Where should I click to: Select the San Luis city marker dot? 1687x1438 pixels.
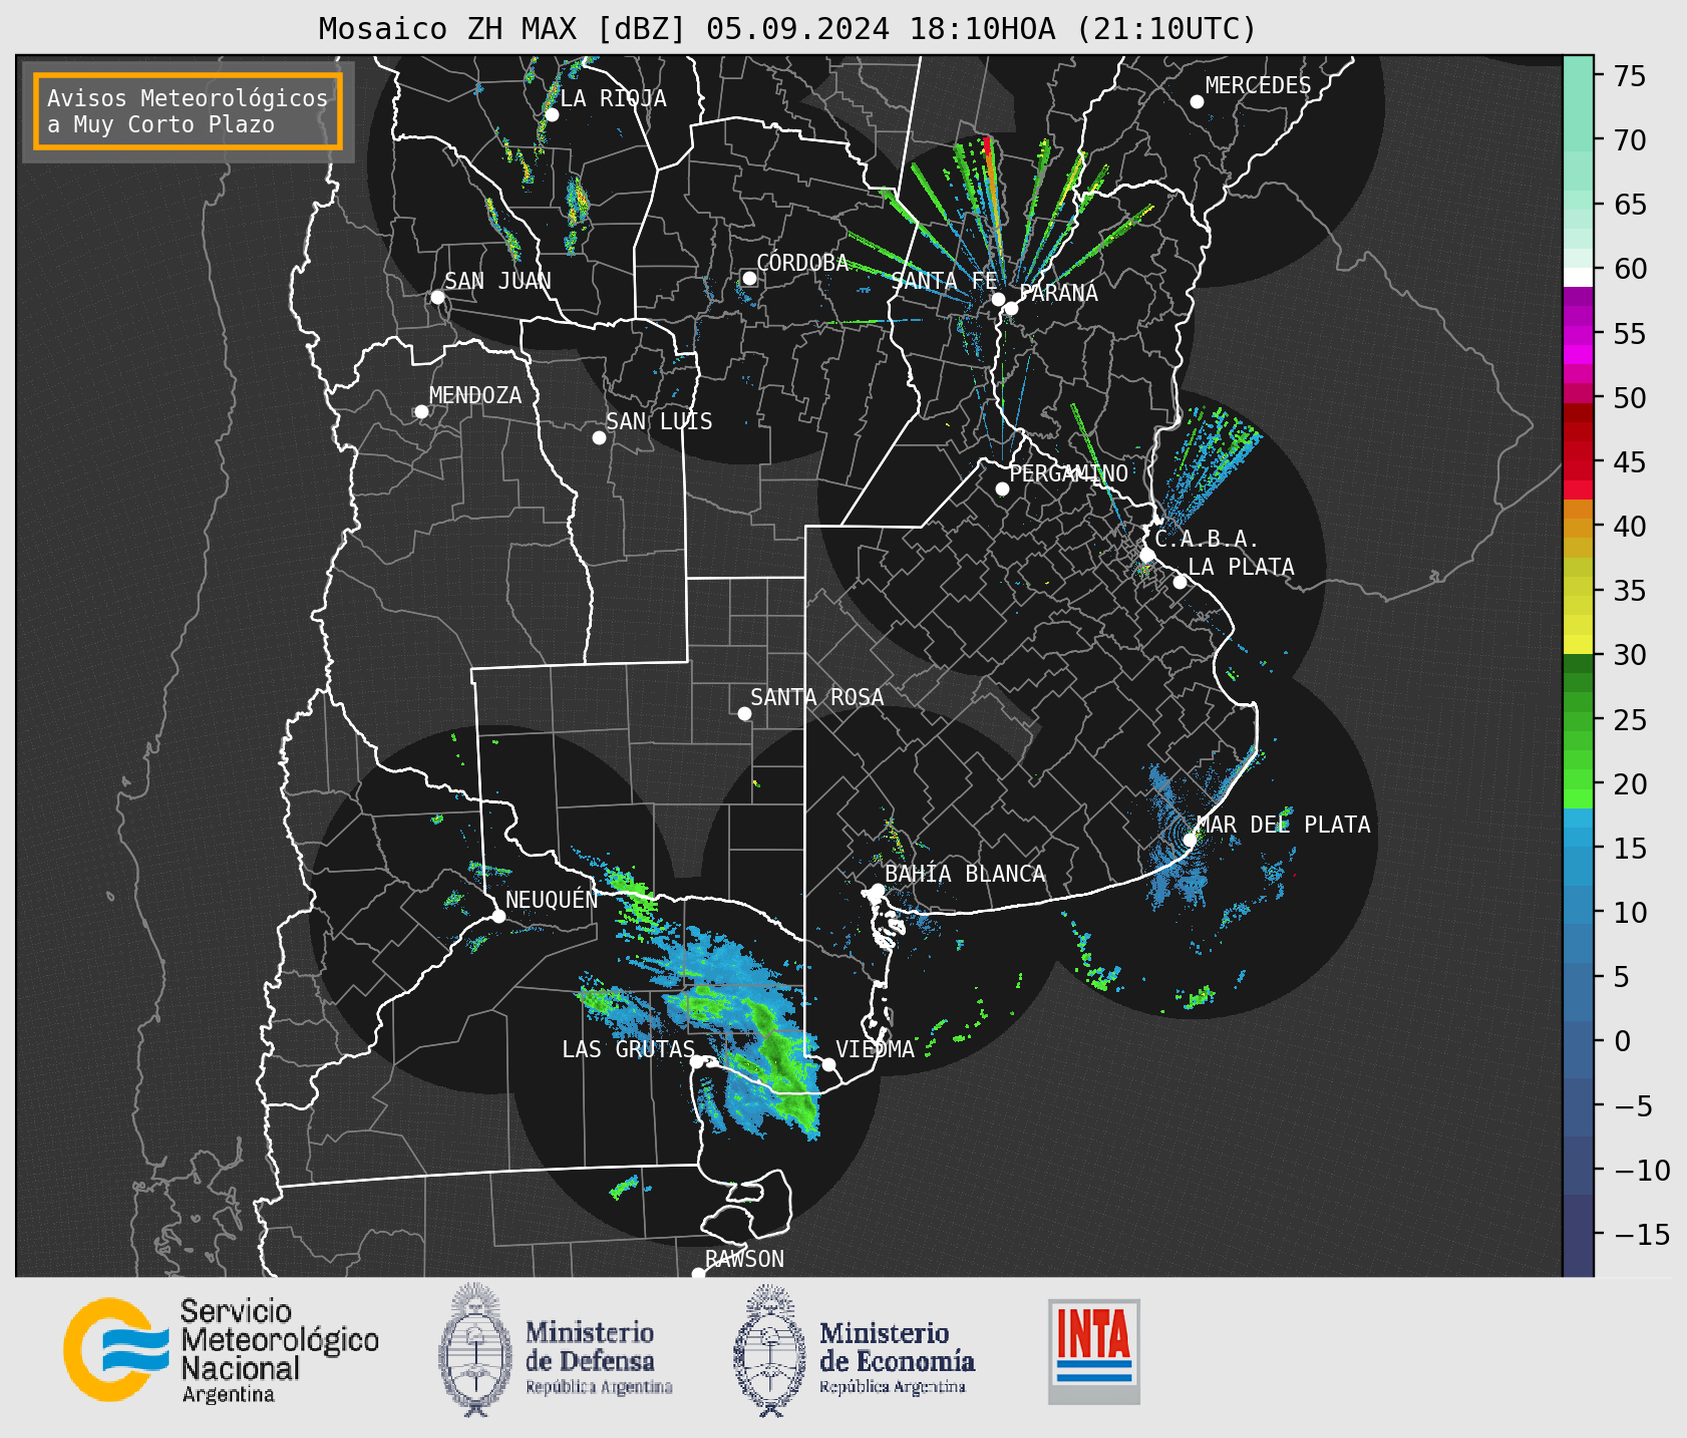[x=599, y=438]
